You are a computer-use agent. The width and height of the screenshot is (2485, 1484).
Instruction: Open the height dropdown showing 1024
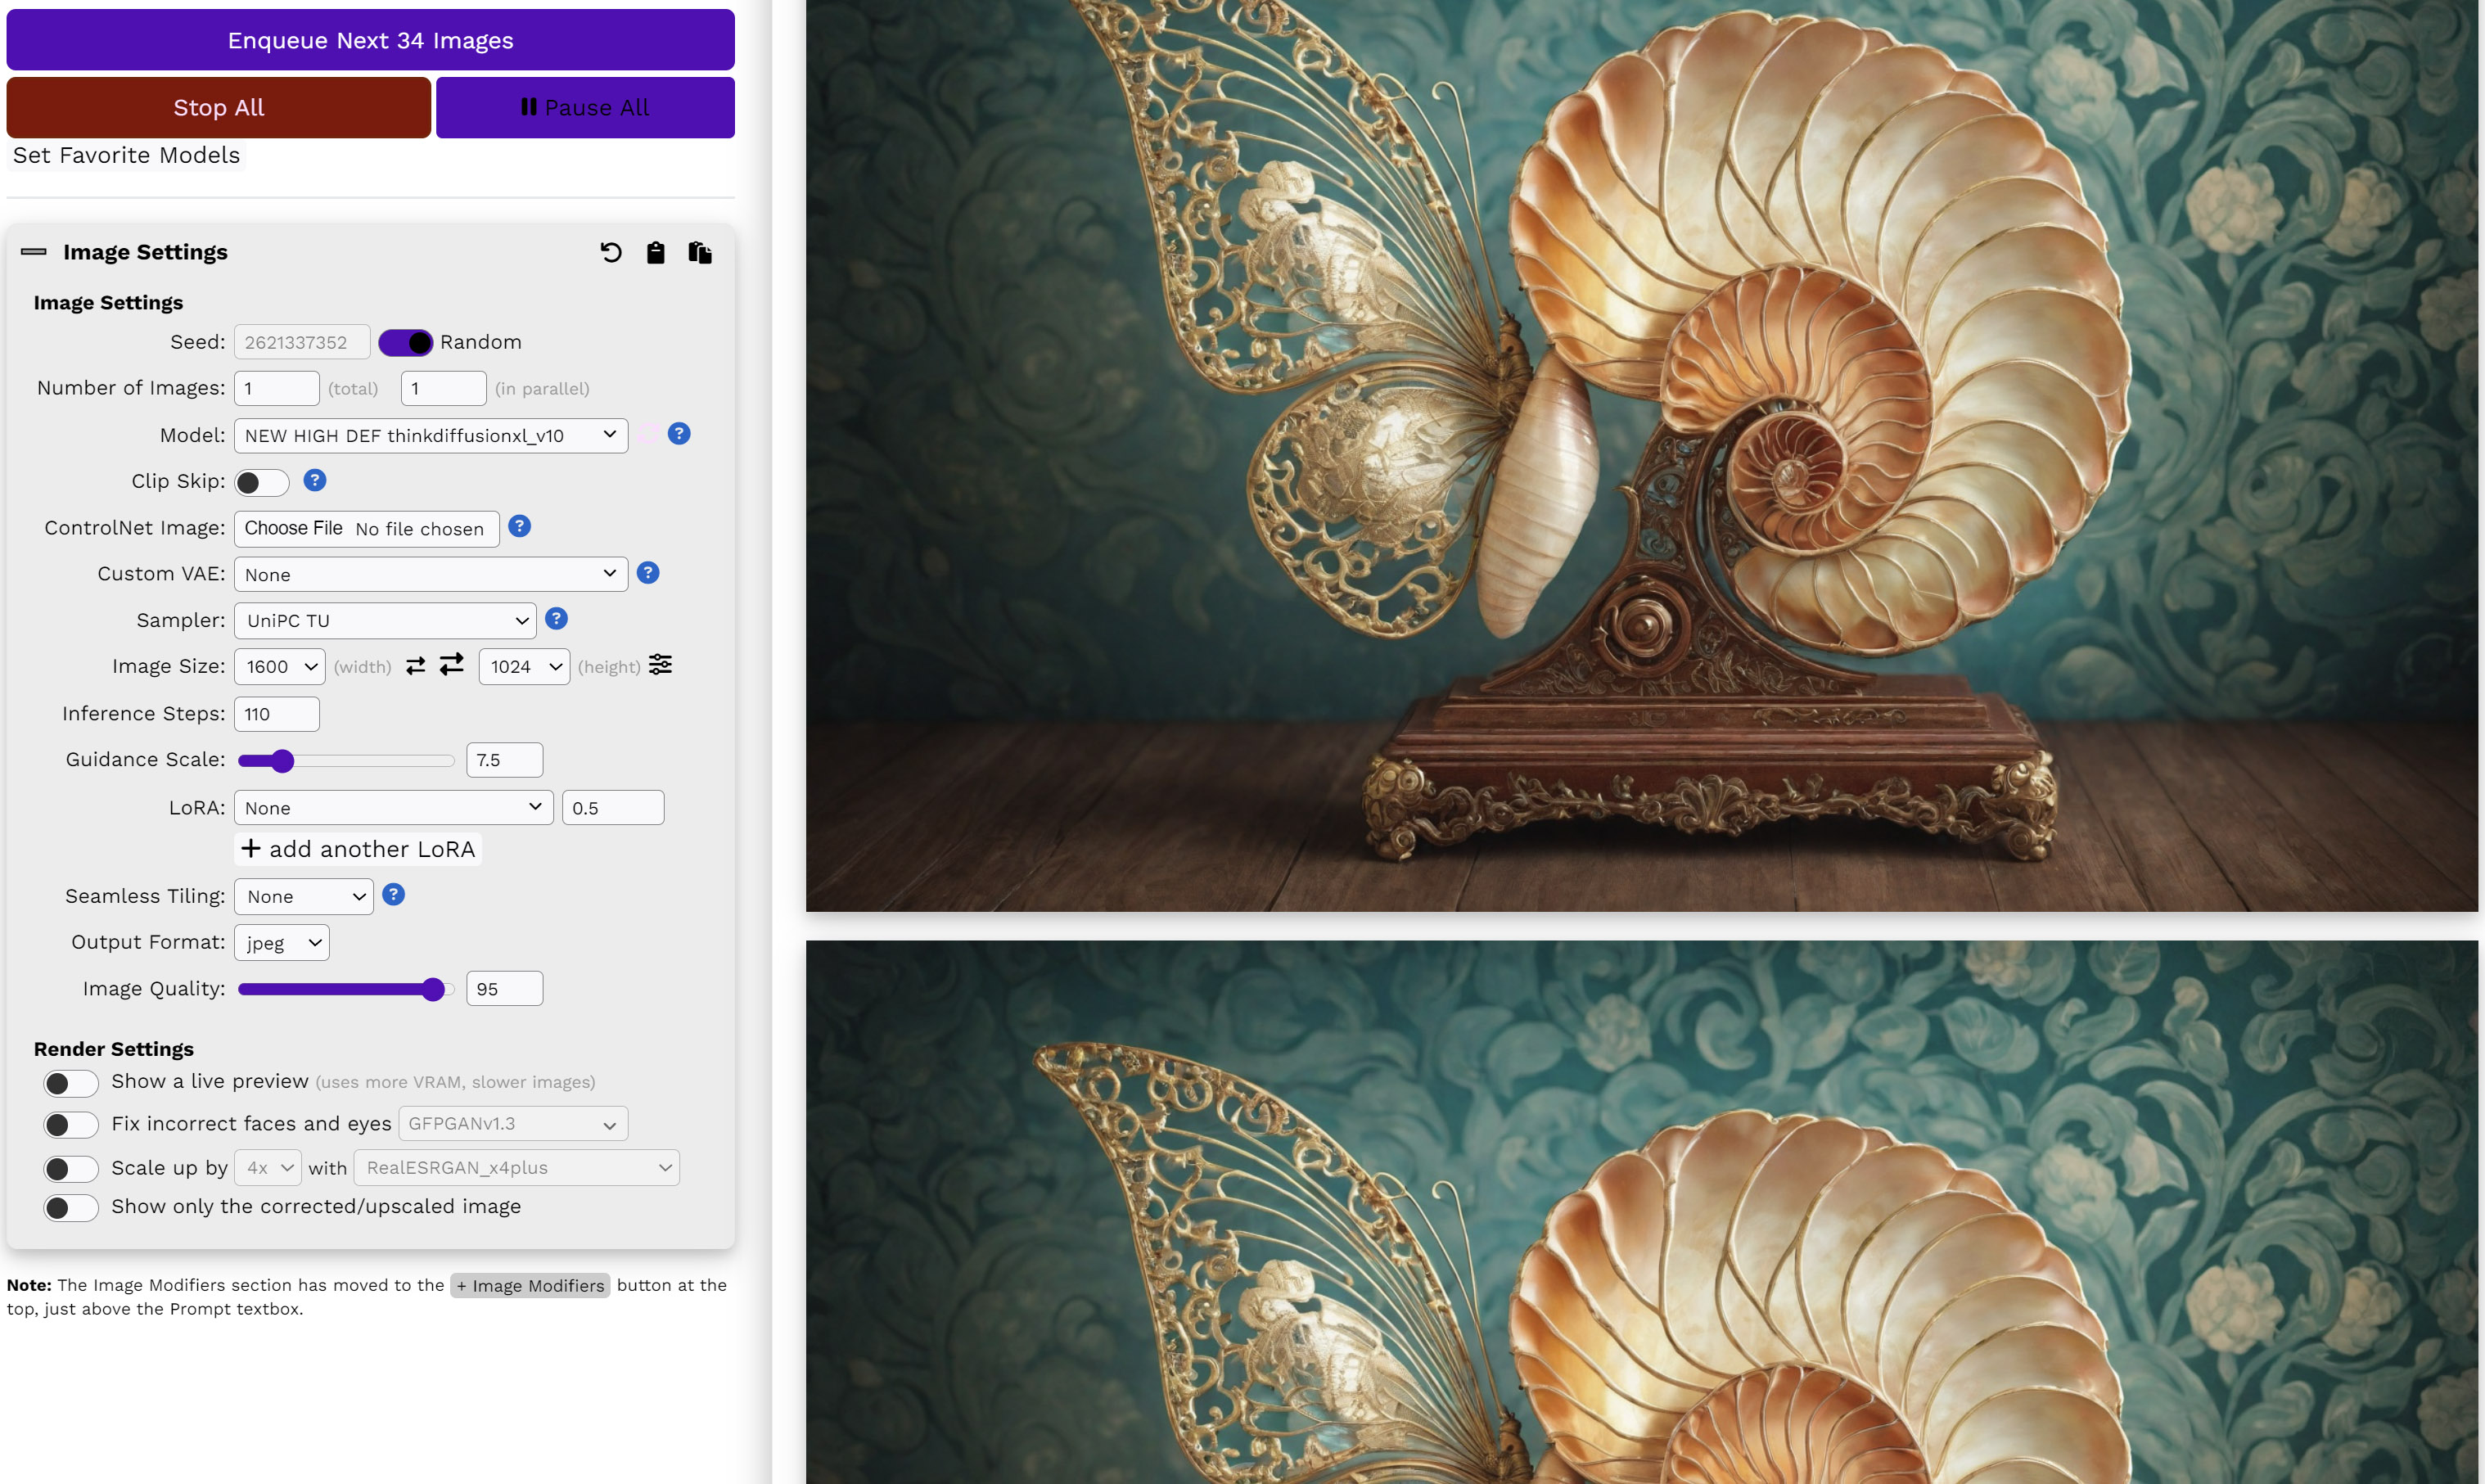524,666
